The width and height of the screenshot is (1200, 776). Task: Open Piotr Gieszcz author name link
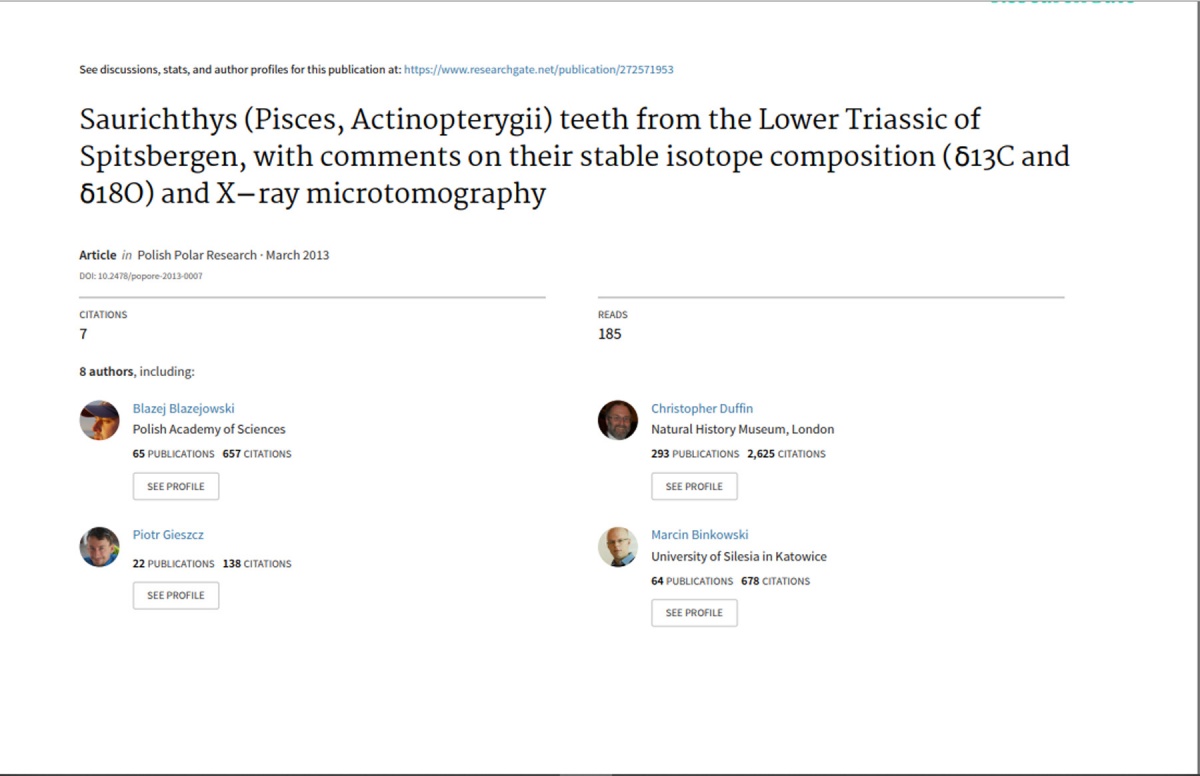[168, 535]
